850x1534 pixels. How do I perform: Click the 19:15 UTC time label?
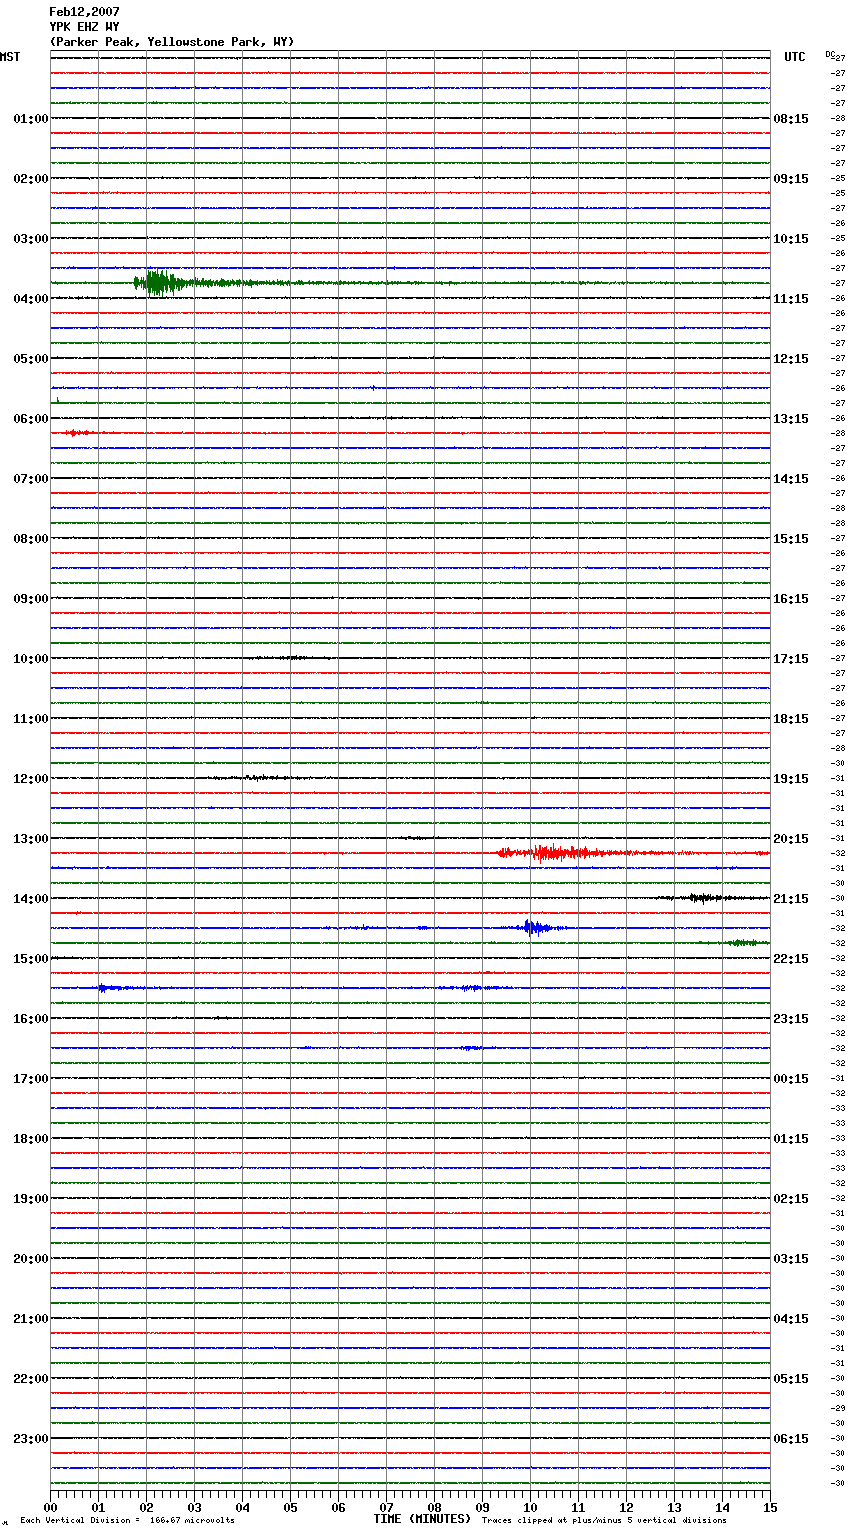pyautogui.click(x=791, y=779)
